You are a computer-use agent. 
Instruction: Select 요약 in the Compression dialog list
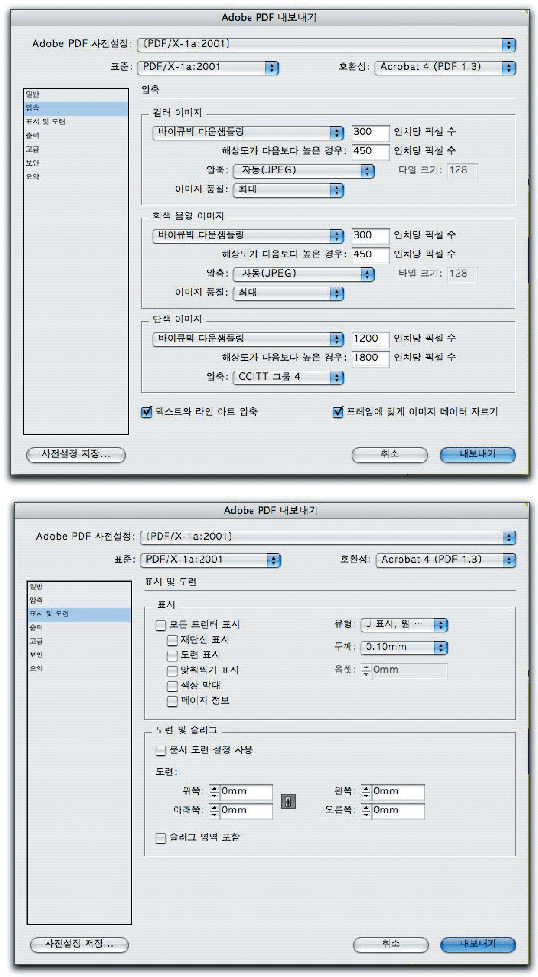[75, 176]
